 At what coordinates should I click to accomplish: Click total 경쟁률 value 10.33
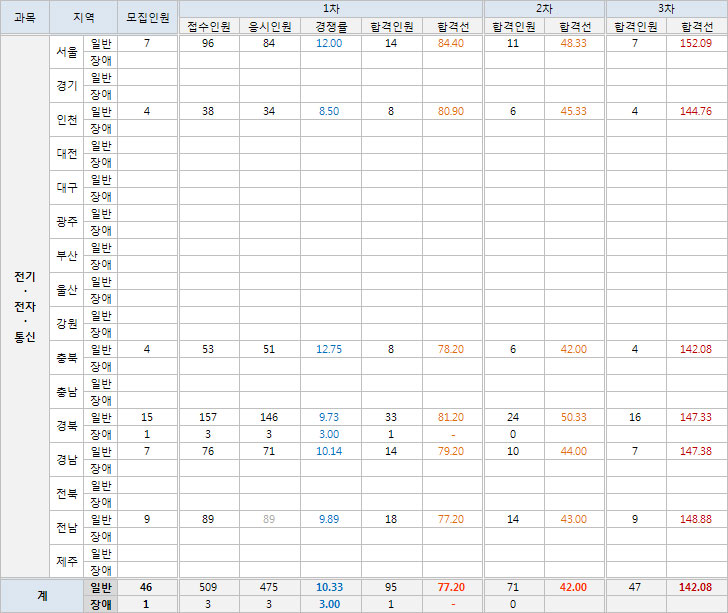pyautogui.click(x=329, y=587)
